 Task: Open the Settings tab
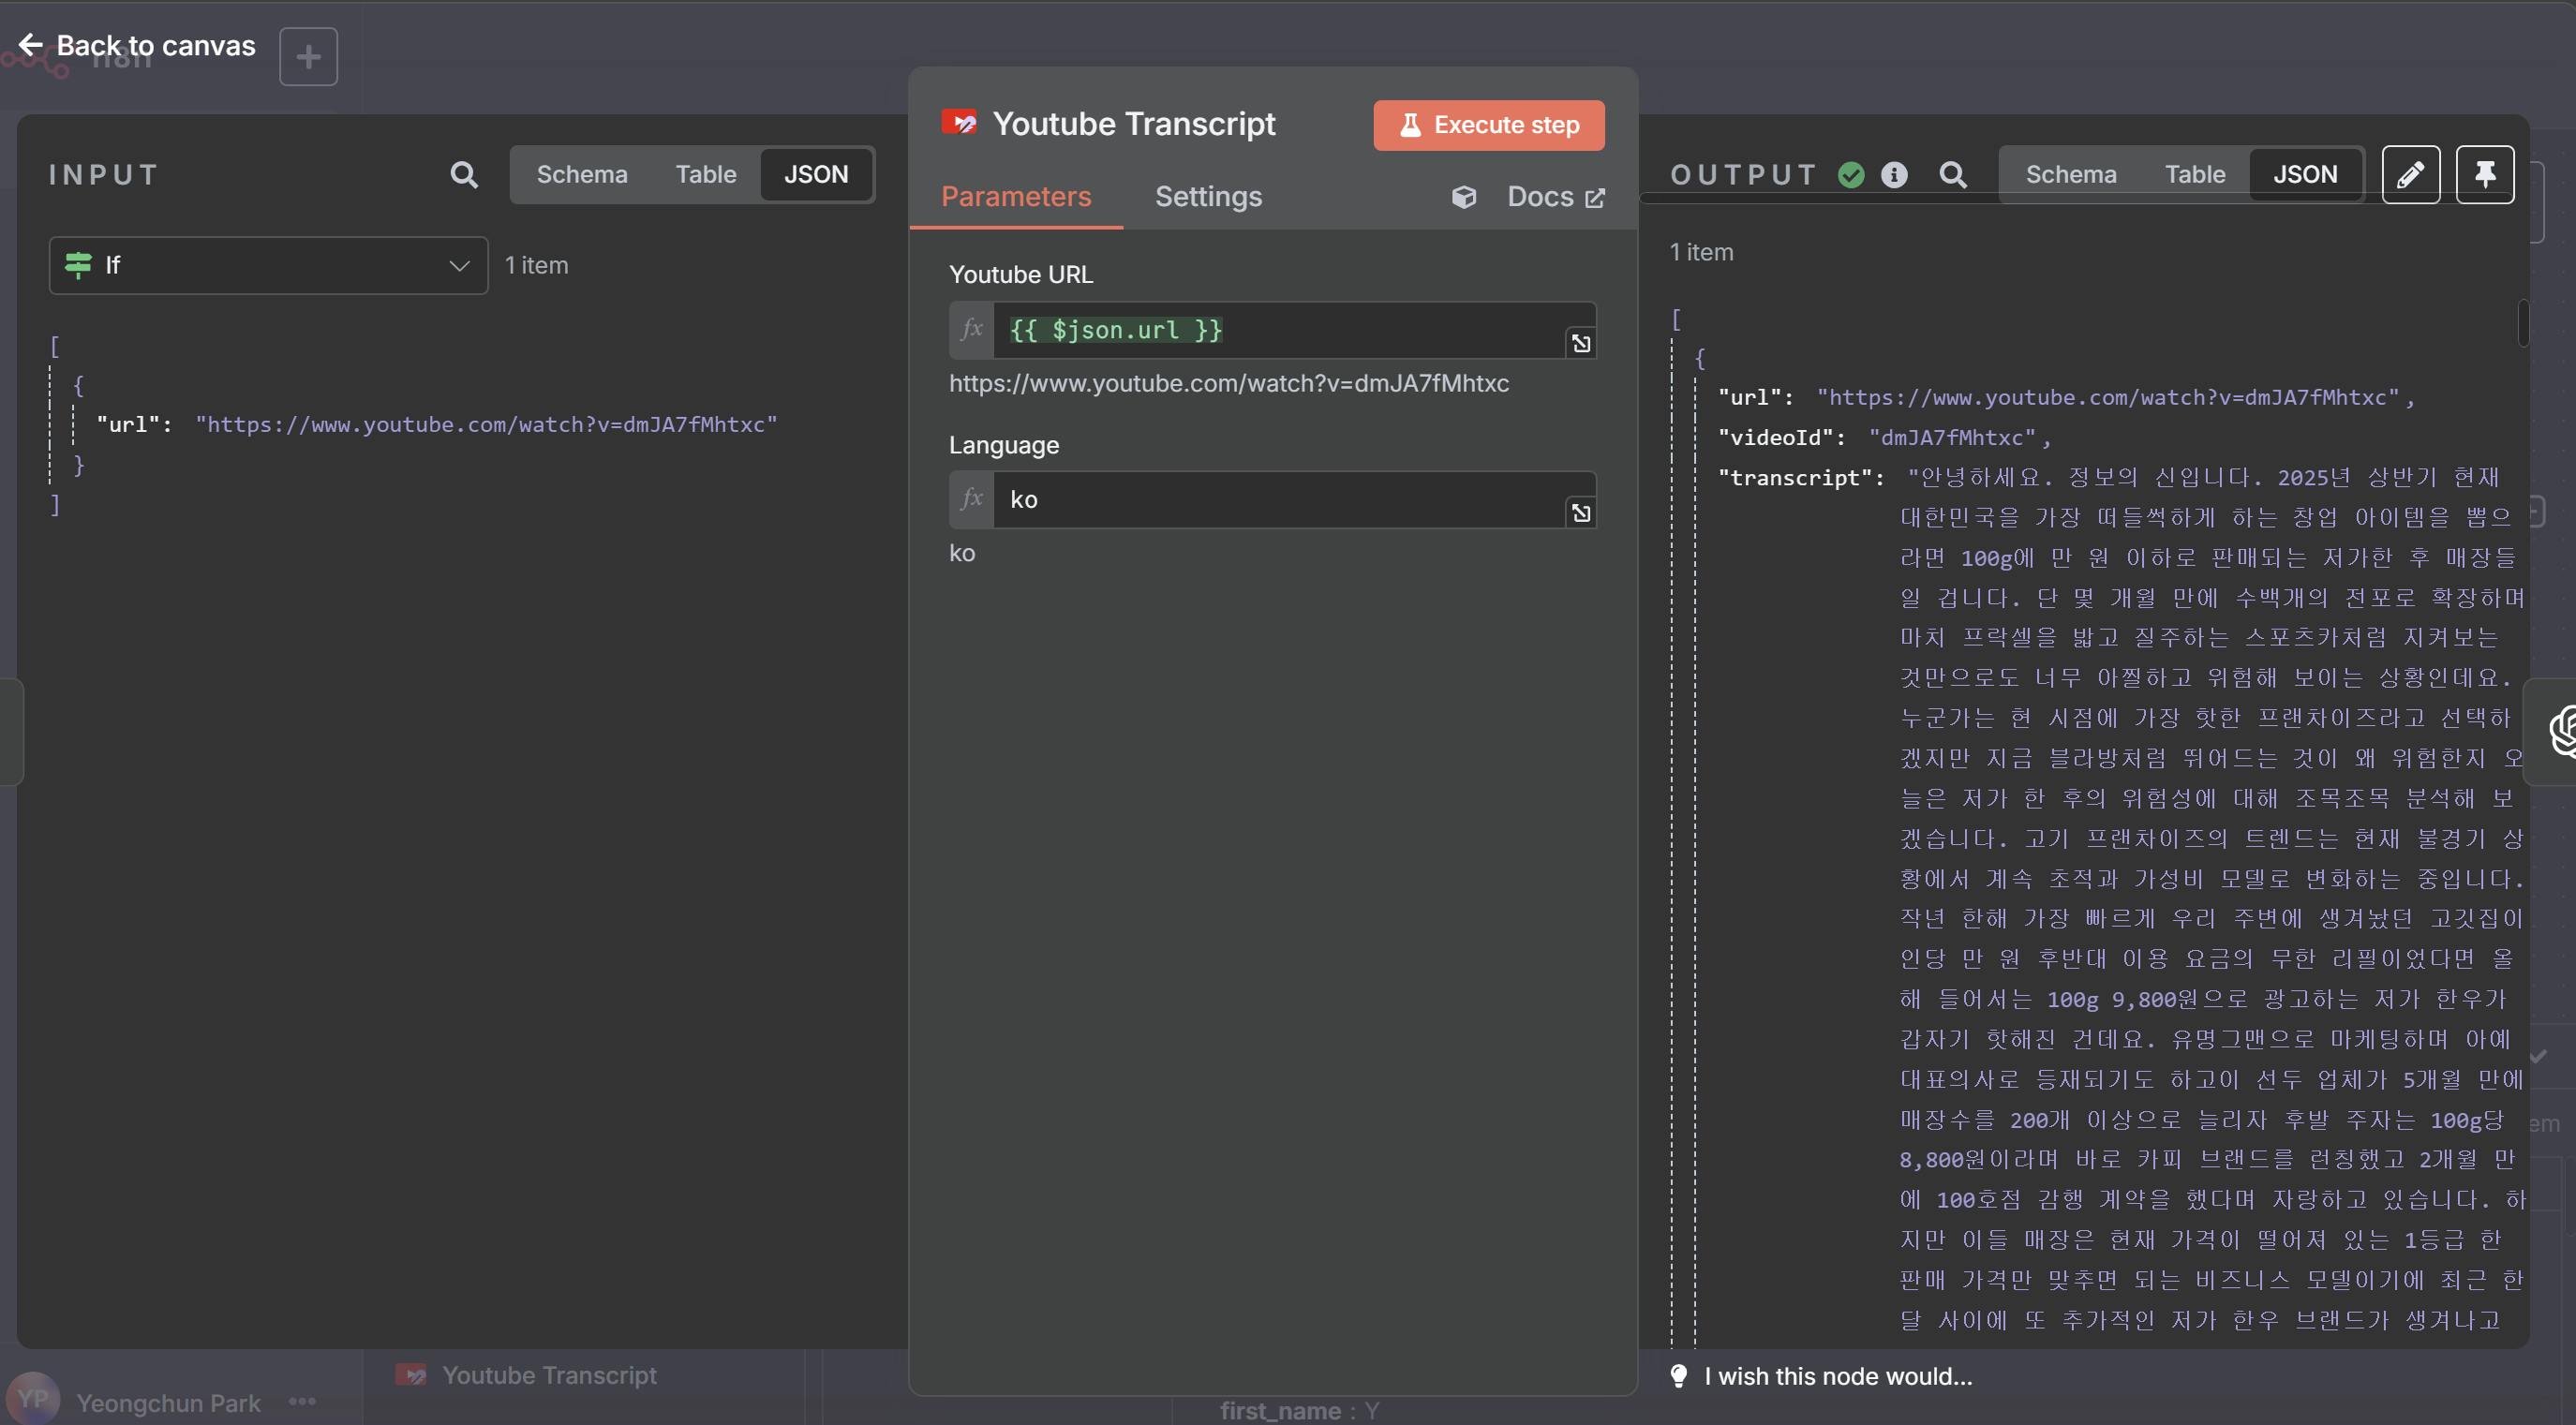pos(1208,197)
